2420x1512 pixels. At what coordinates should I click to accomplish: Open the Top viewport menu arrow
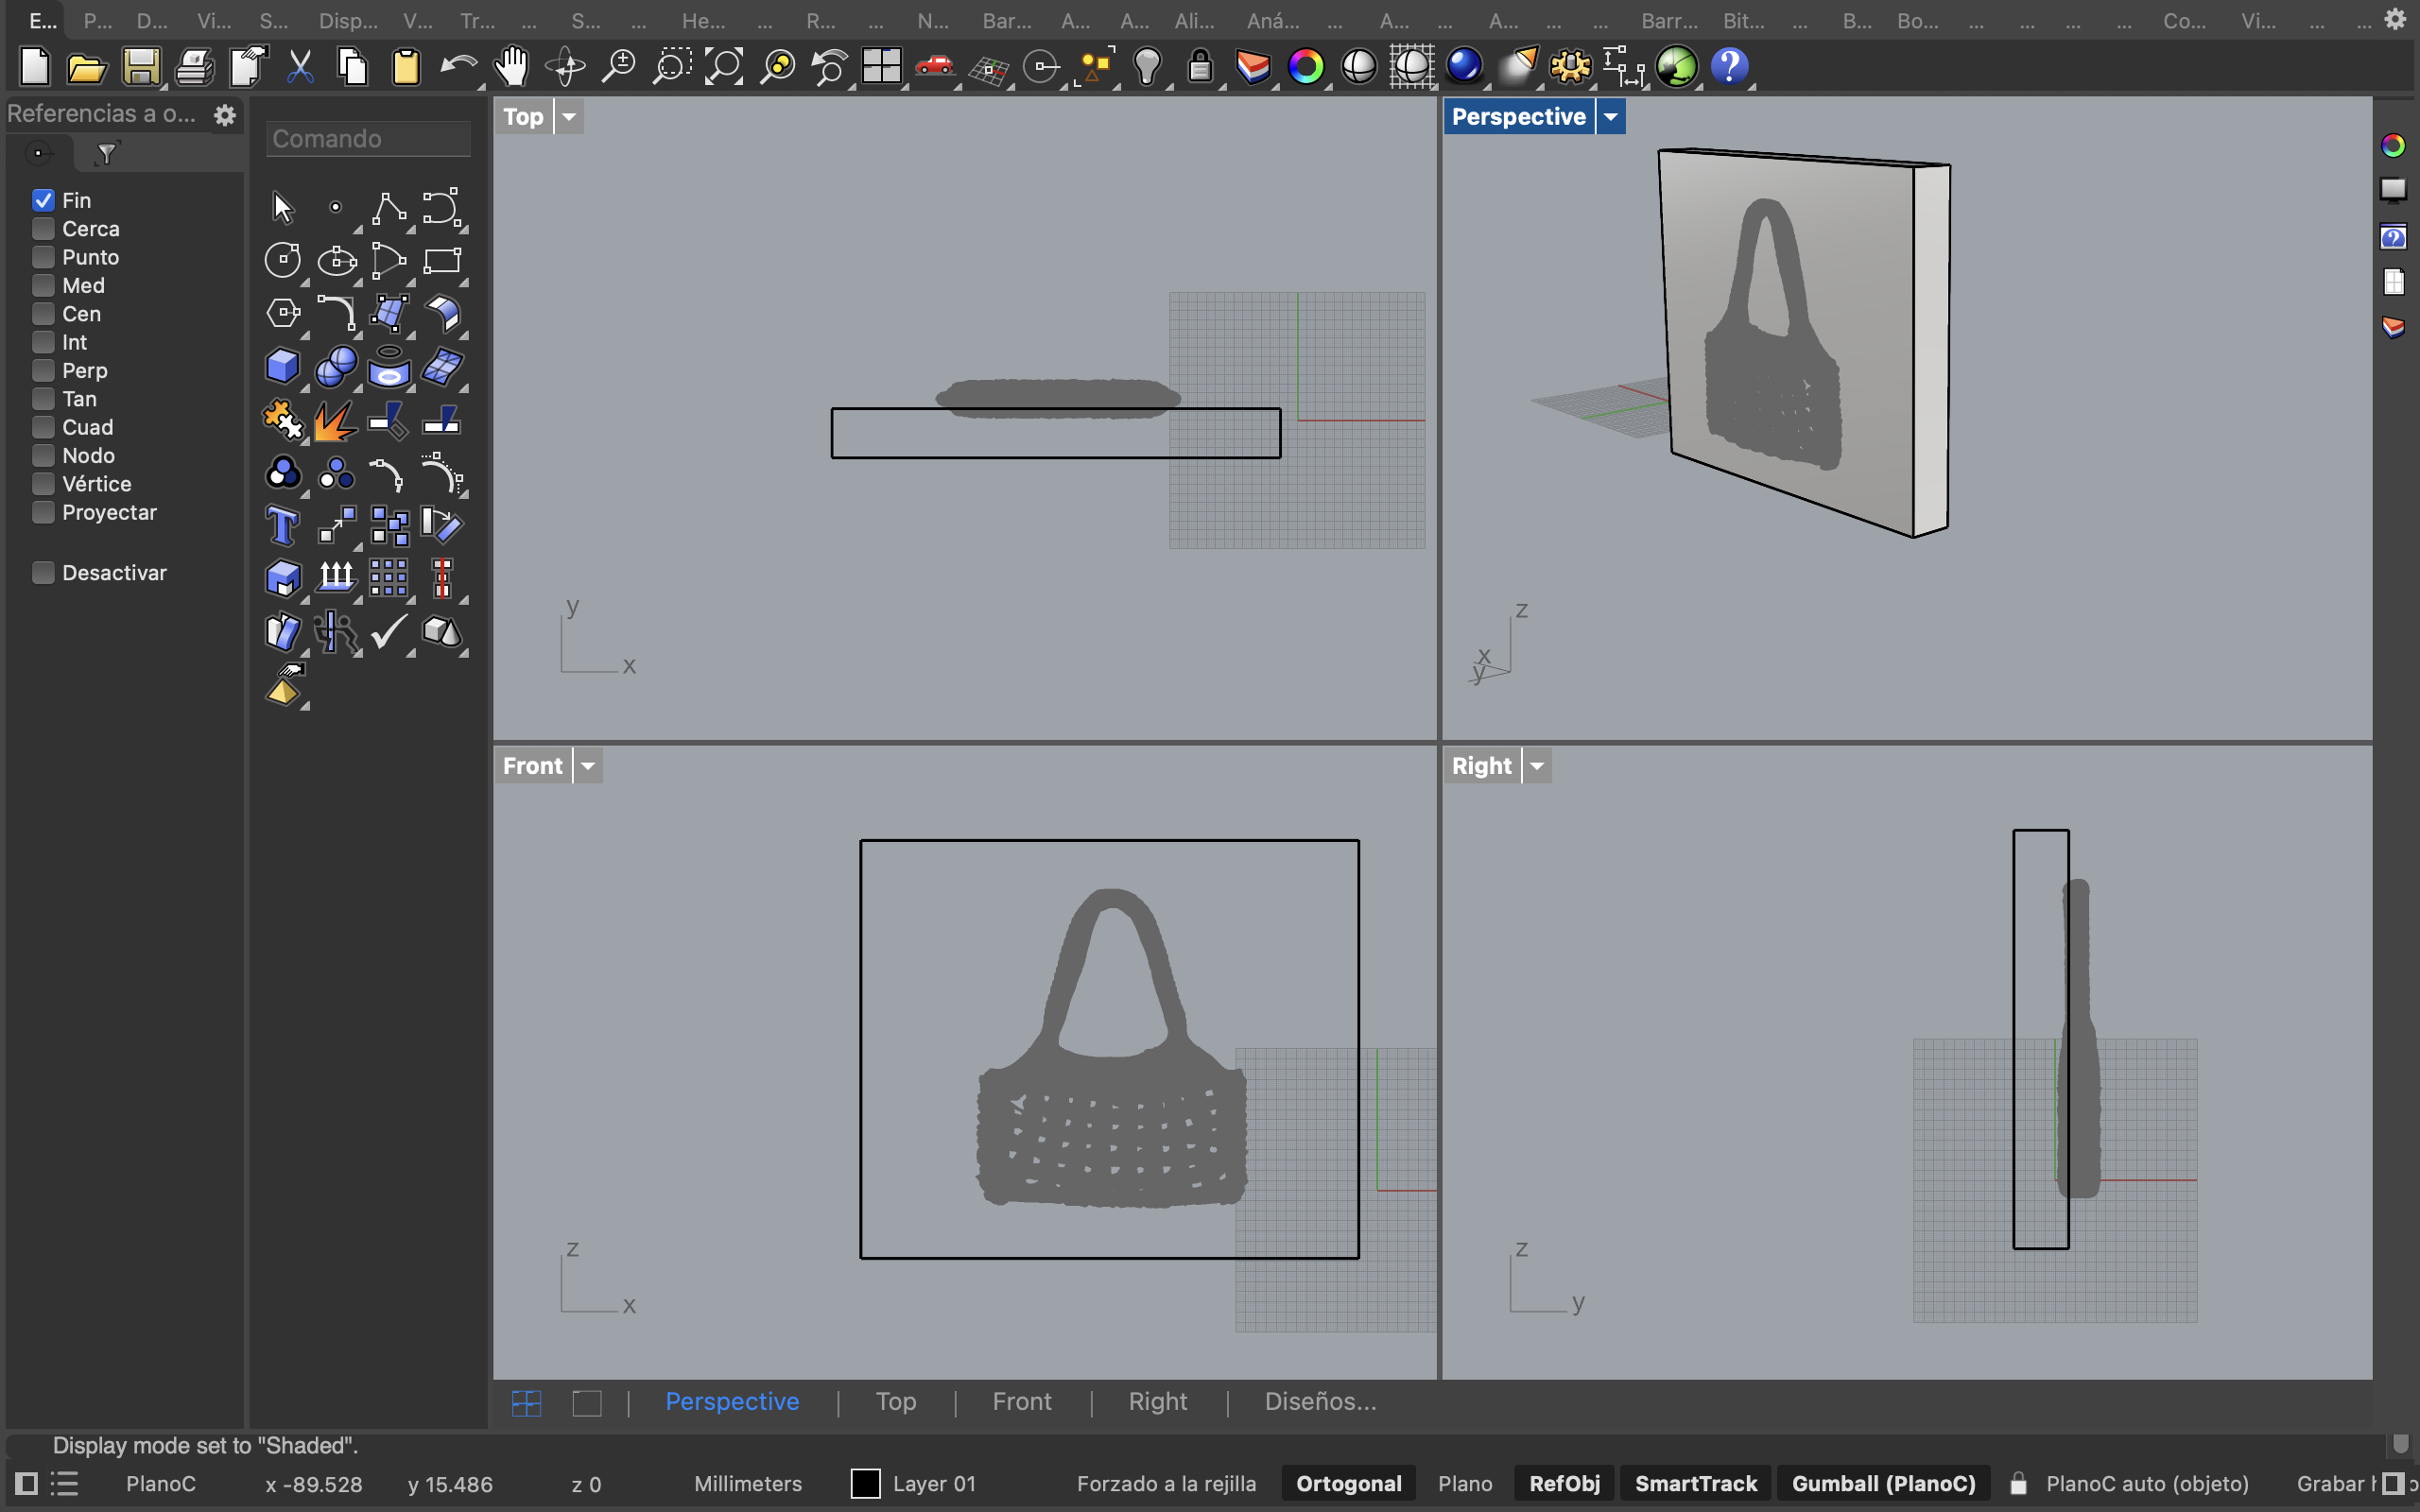pyautogui.click(x=569, y=117)
